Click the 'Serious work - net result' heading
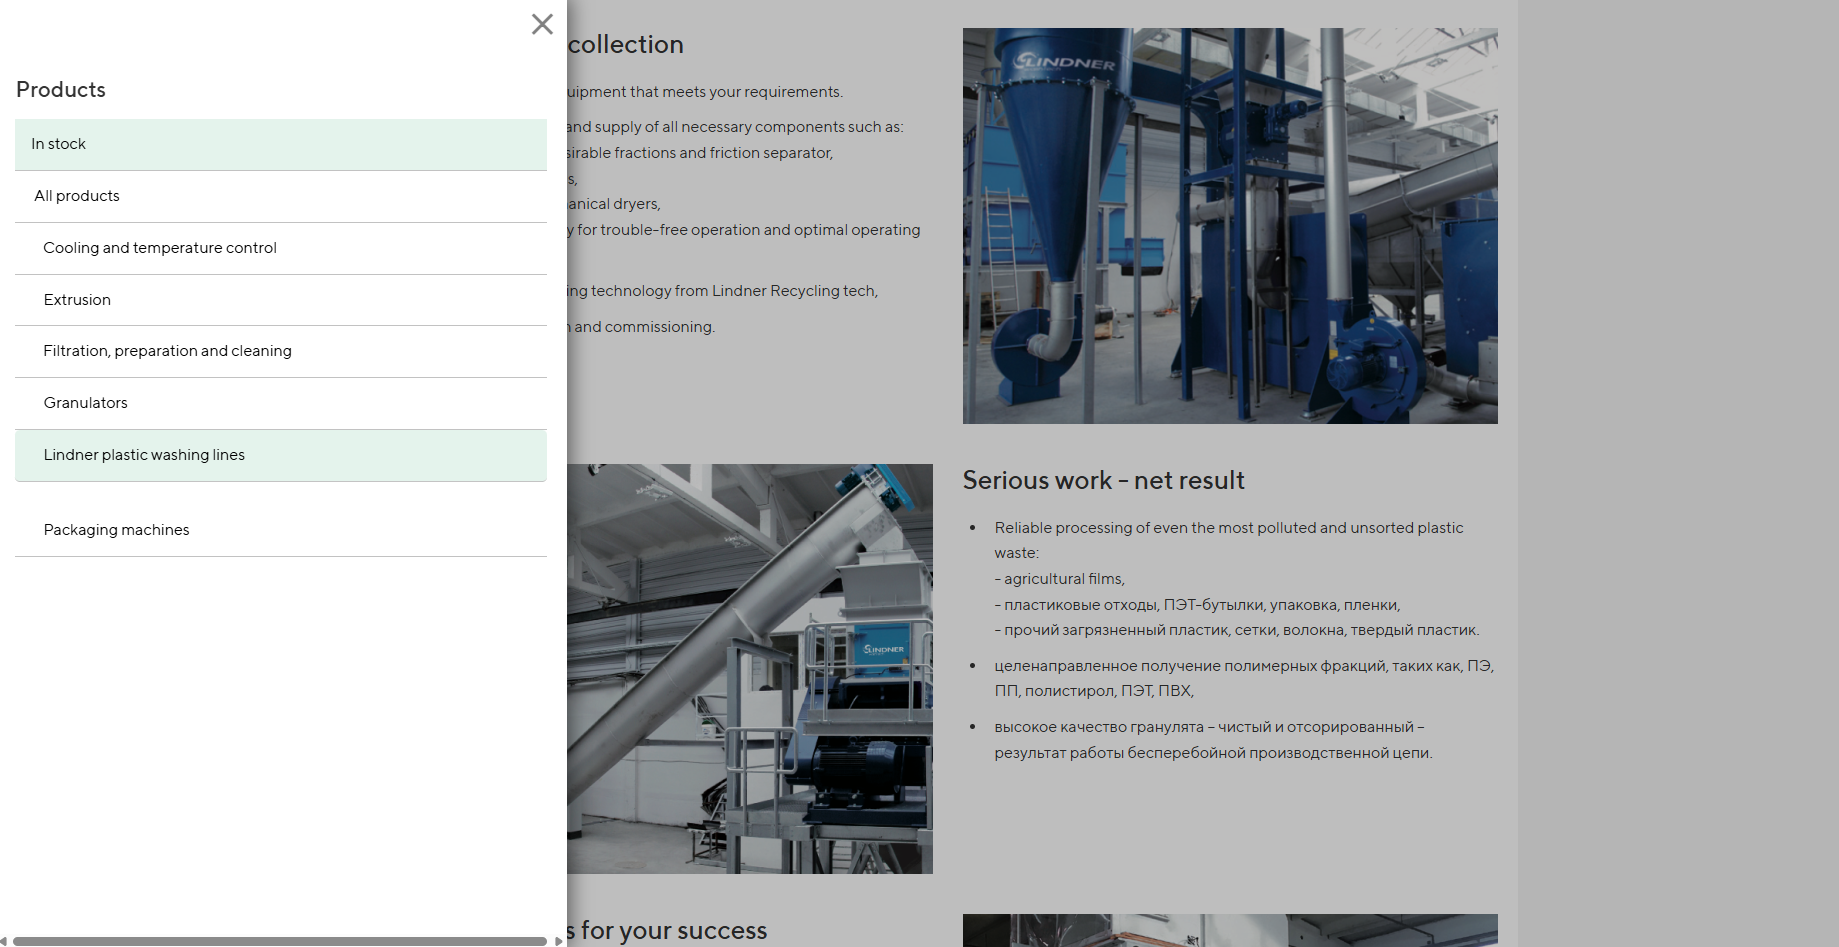This screenshot has width=1839, height=947. [1104, 481]
